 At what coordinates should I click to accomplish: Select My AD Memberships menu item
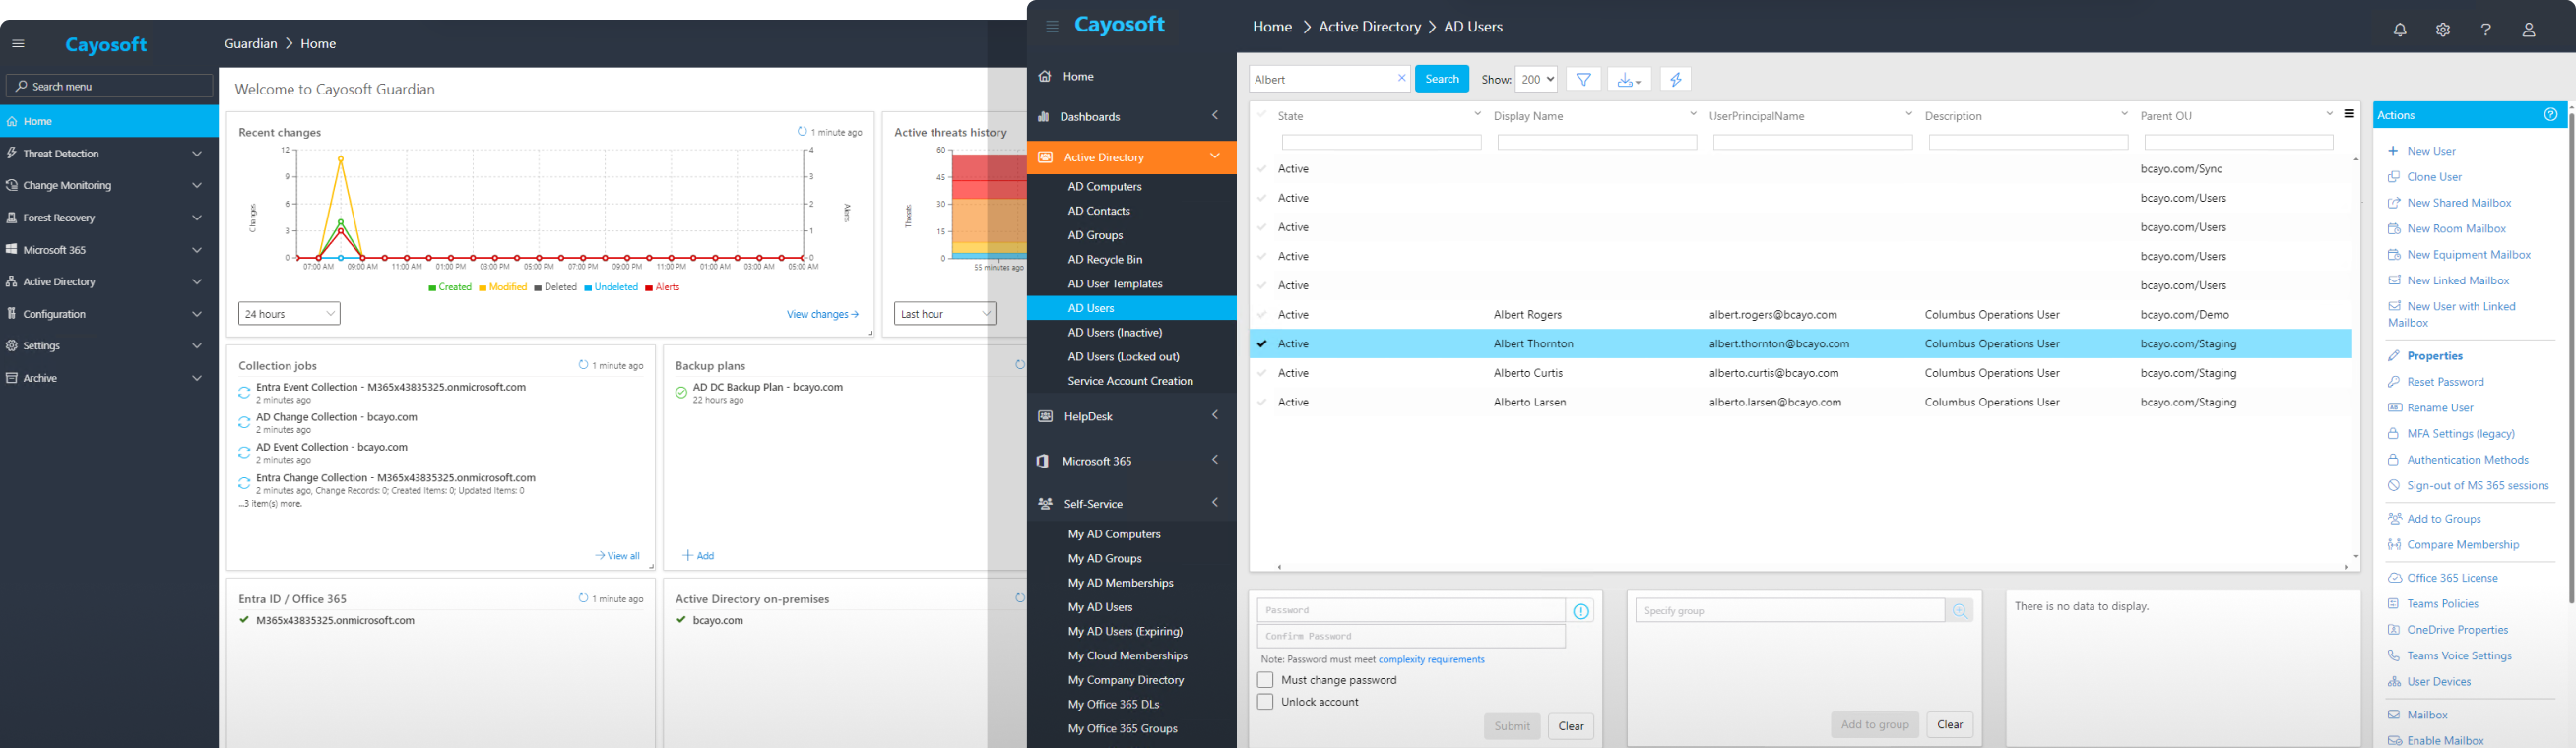pos(1120,583)
